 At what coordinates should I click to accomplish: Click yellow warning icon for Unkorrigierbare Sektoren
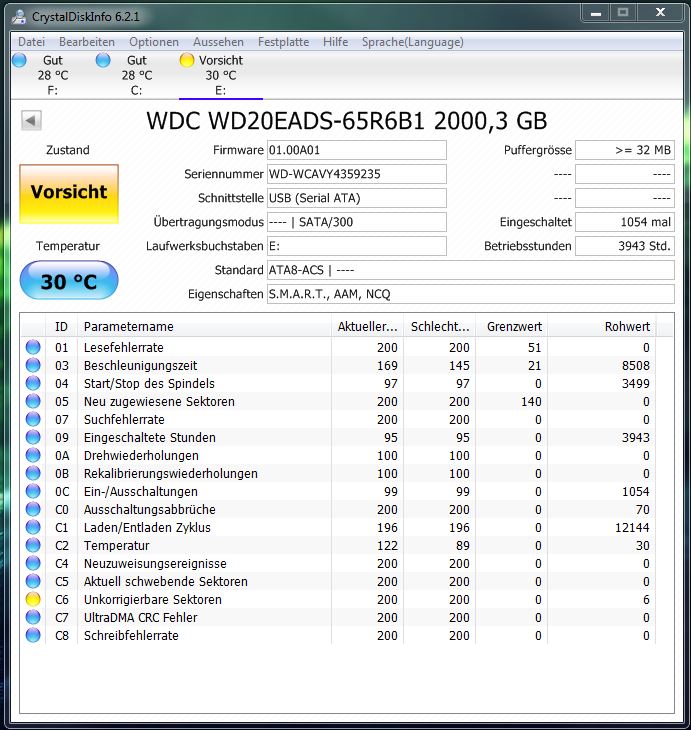pyautogui.click(x=33, y=599)
